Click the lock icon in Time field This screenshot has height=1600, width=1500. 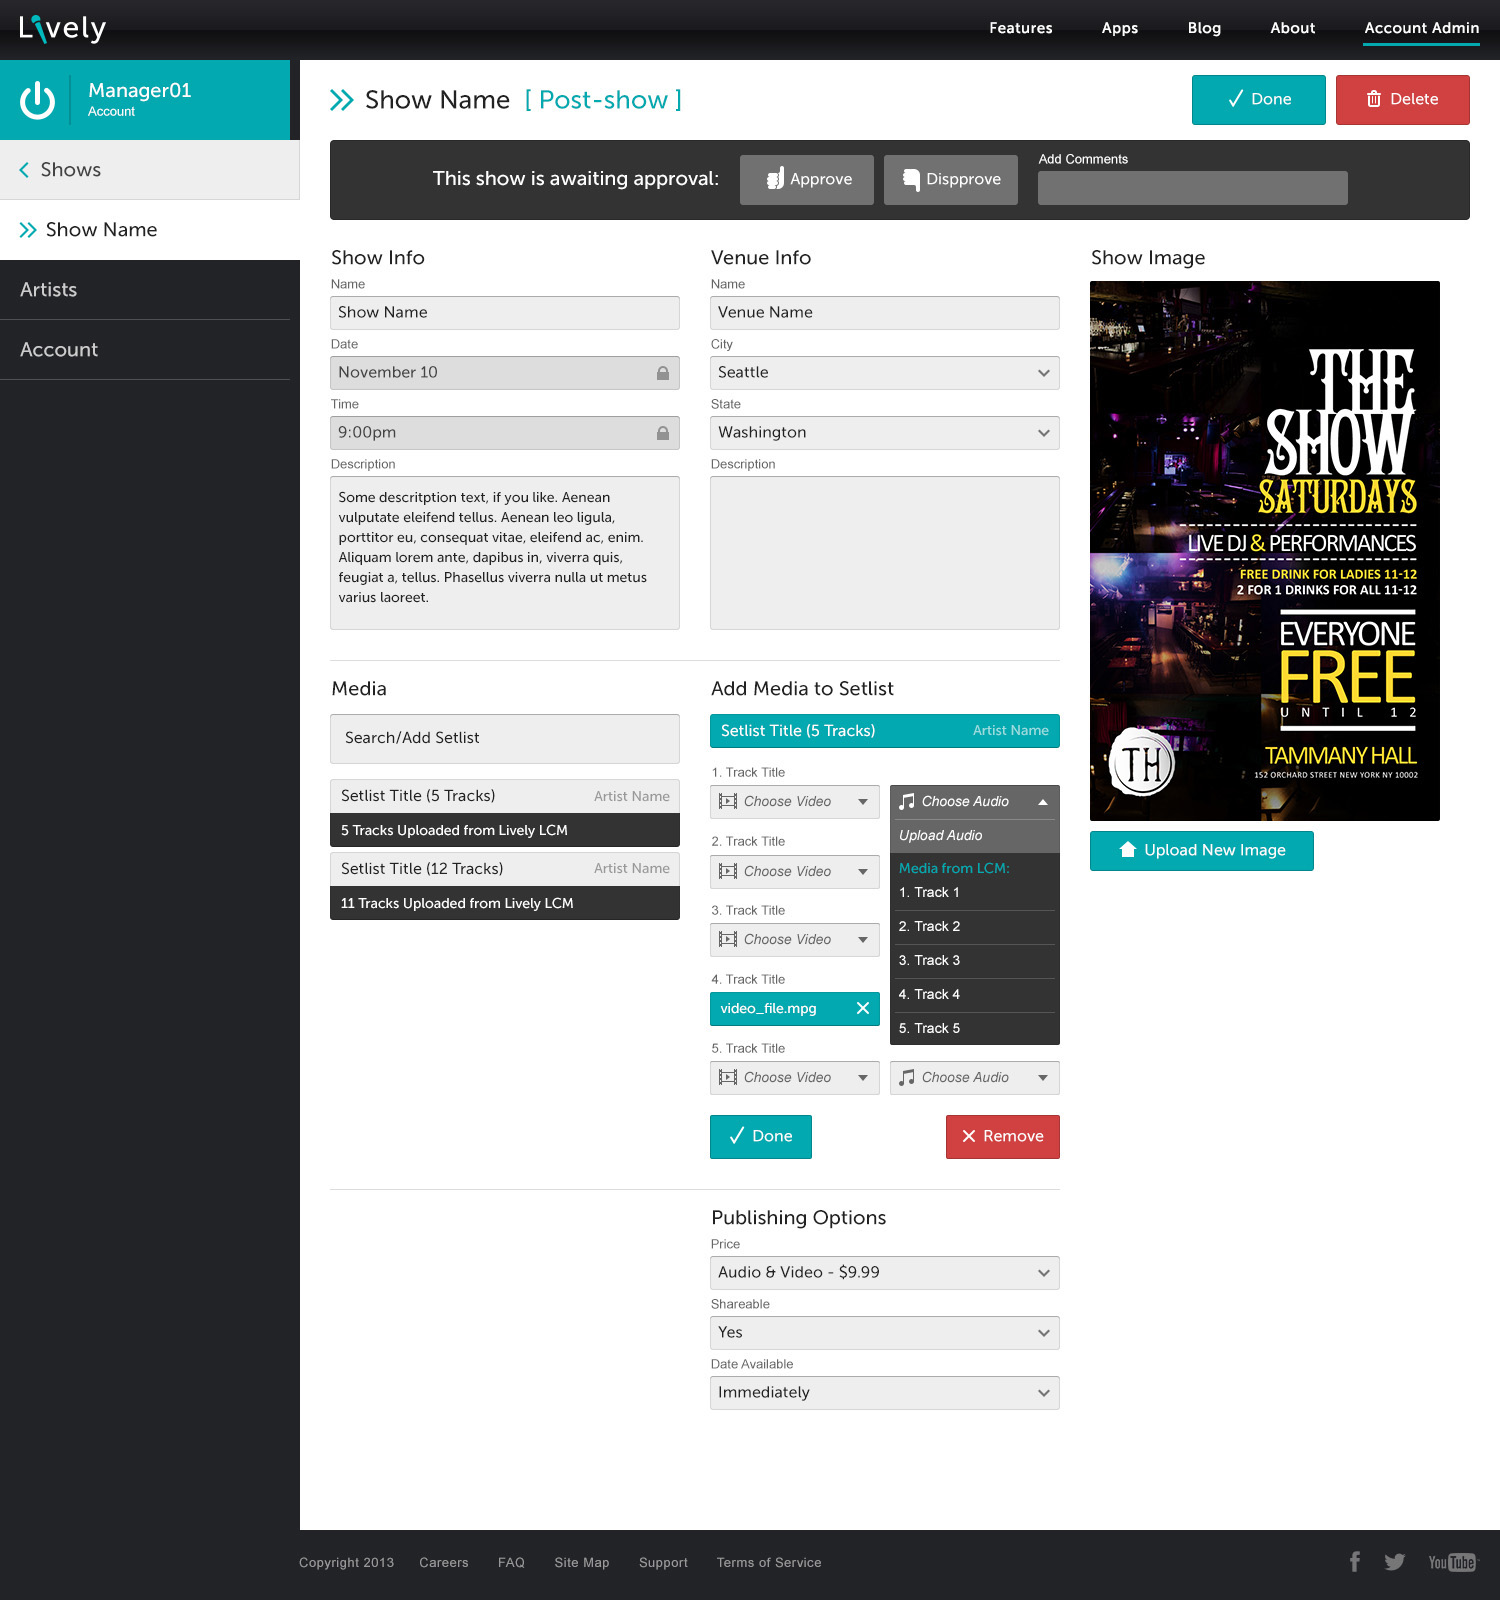click(662, 433)
